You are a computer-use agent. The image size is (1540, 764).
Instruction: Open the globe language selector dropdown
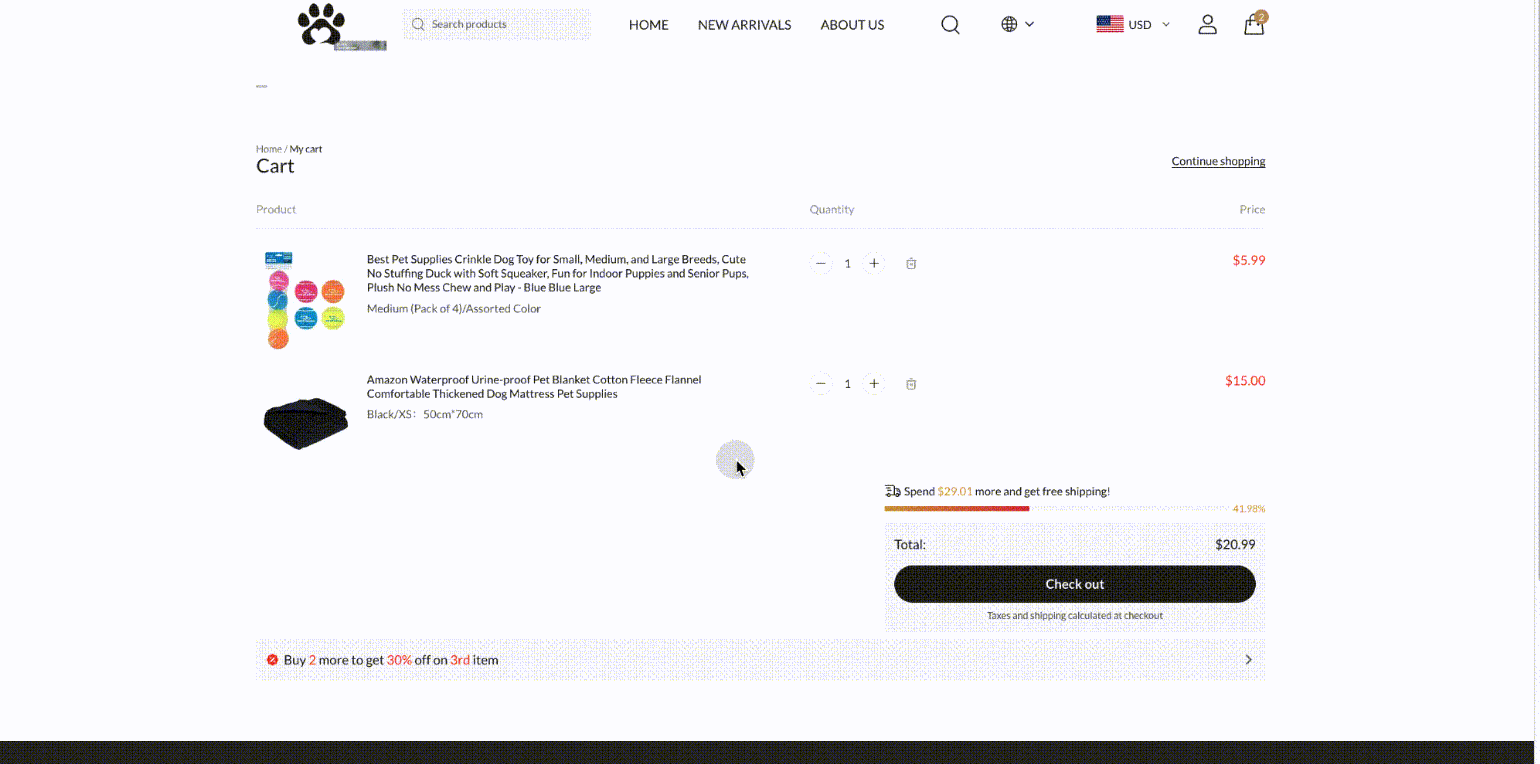[x=1017, y=25]
